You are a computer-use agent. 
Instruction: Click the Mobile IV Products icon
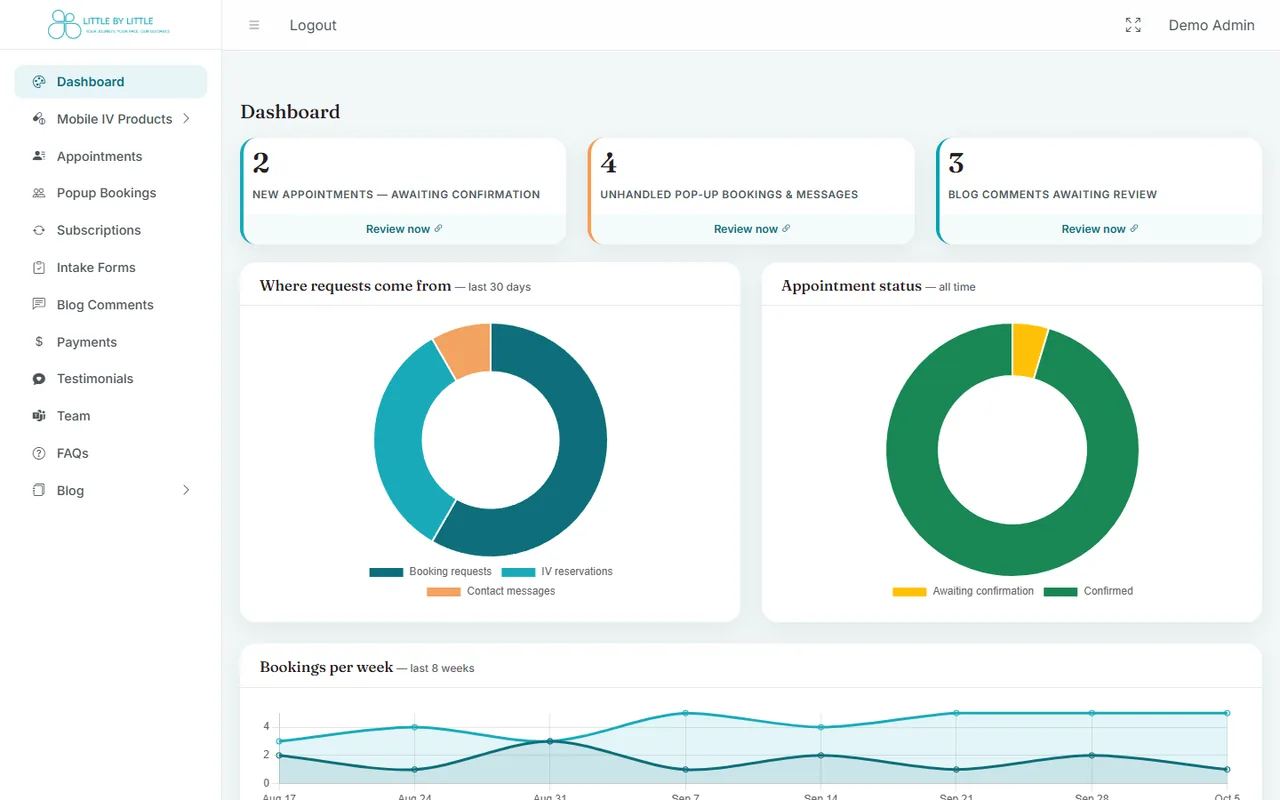click(39, 119)
